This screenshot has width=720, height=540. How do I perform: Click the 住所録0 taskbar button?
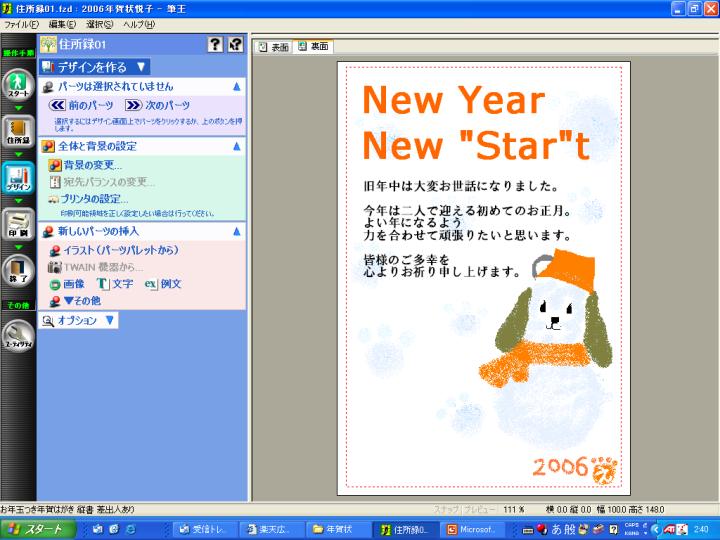click(405, 529)
